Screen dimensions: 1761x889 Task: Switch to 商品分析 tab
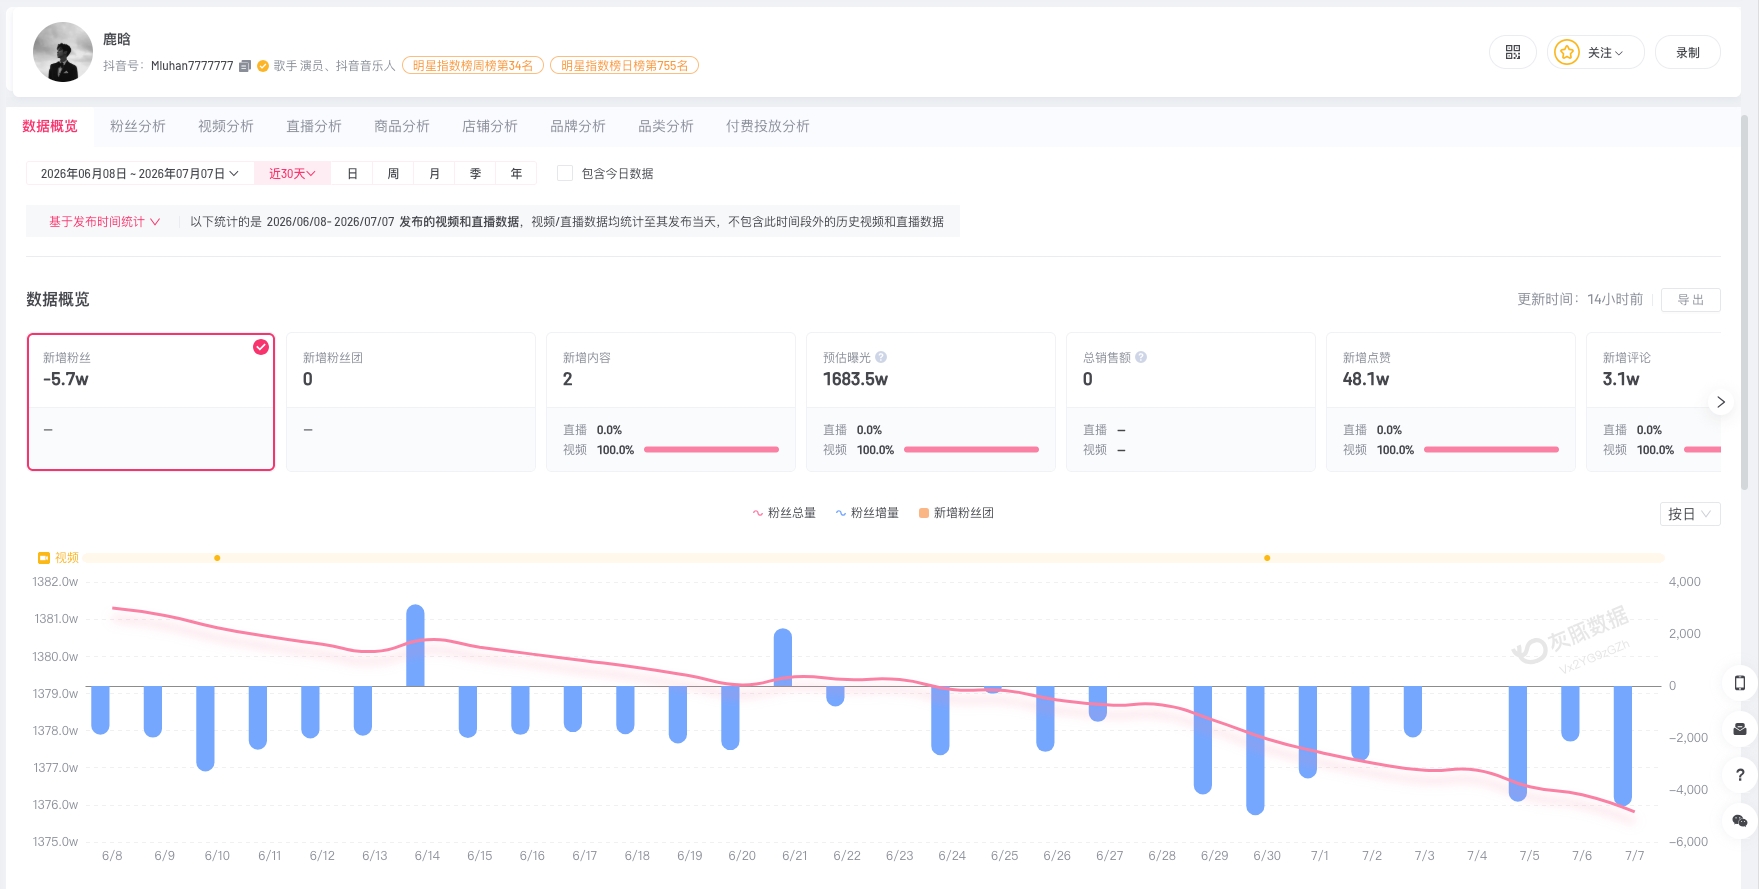pyautogui.click(x=402, y=126)
